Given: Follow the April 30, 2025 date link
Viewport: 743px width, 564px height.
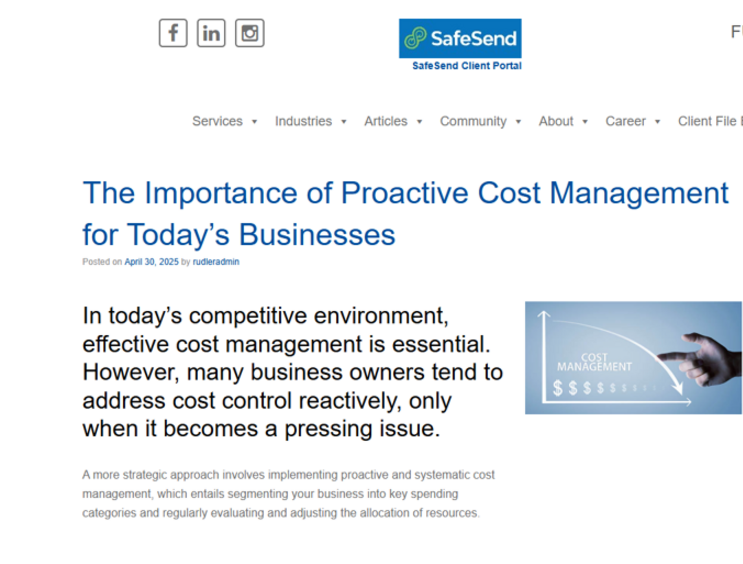Looking at the screenshot, I should click(151, 262).
